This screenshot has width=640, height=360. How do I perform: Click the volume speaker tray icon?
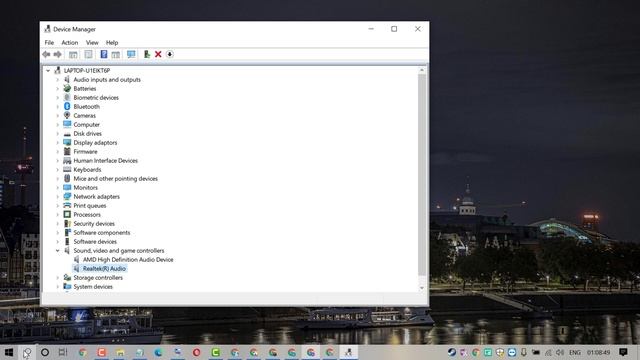click(x=560, y=352)
